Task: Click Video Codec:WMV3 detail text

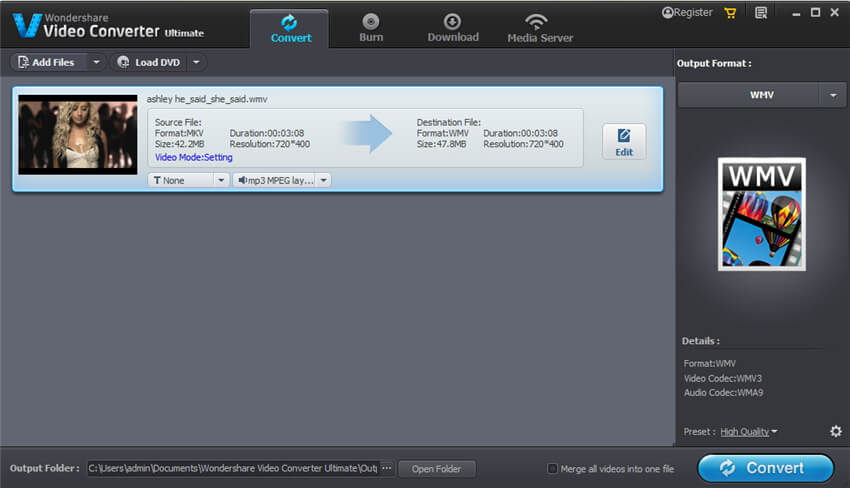Action: click(x=722, y=378)
